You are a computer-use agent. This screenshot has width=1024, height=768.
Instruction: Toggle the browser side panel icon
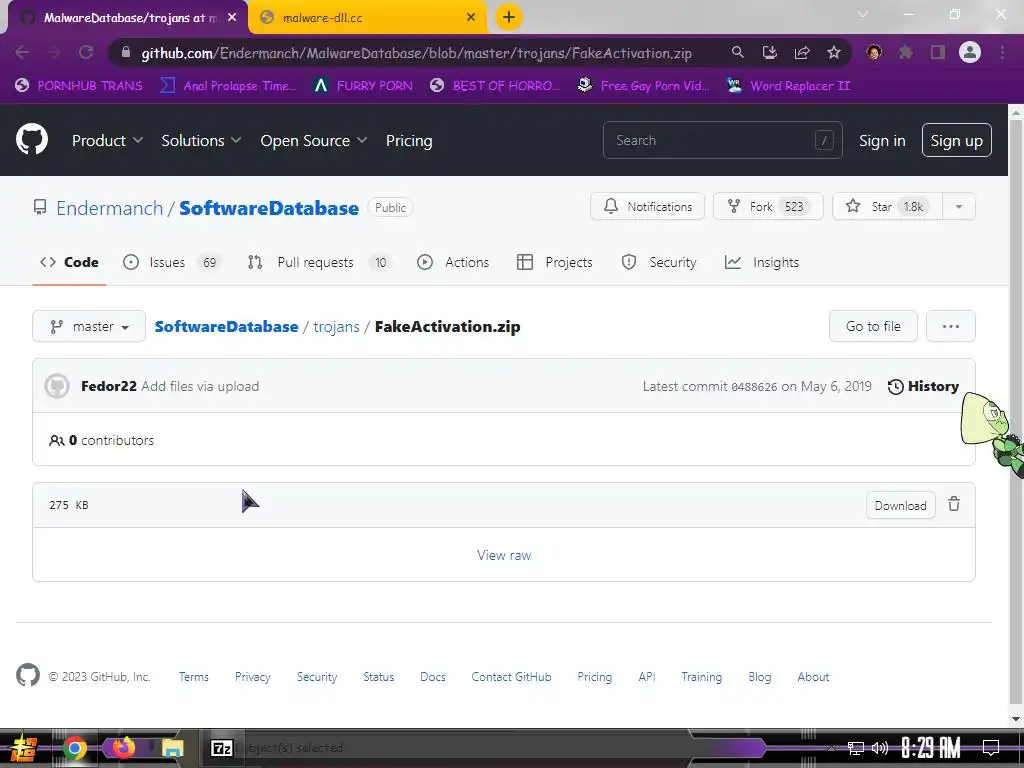coord(938,52)
